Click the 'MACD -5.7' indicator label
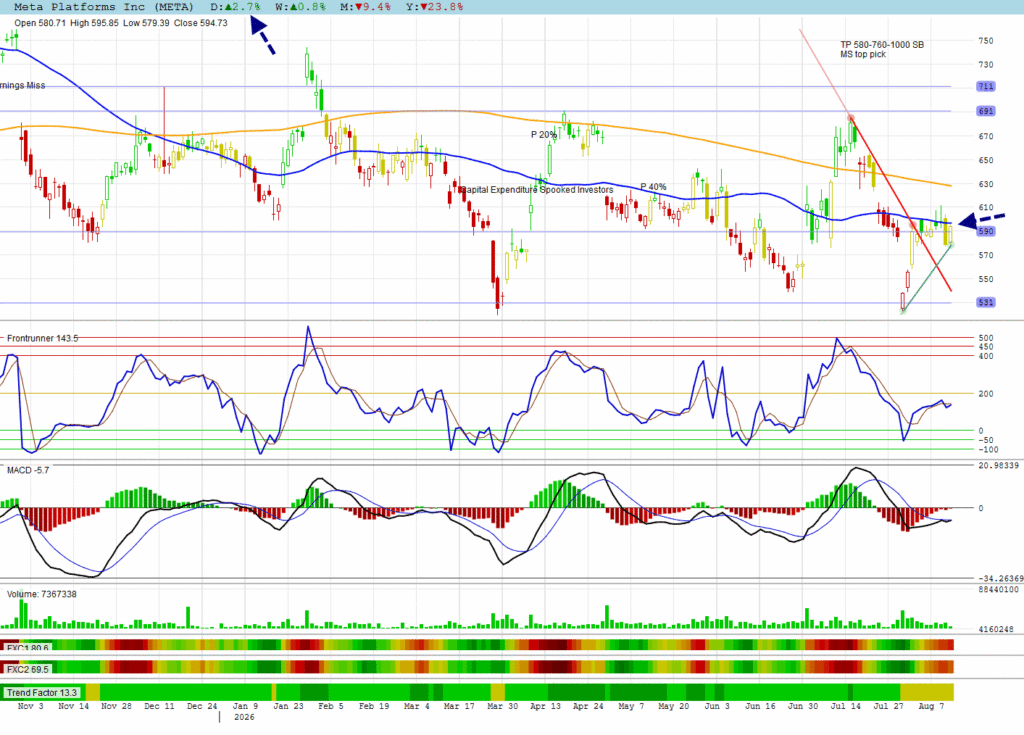 coord(28,470)
